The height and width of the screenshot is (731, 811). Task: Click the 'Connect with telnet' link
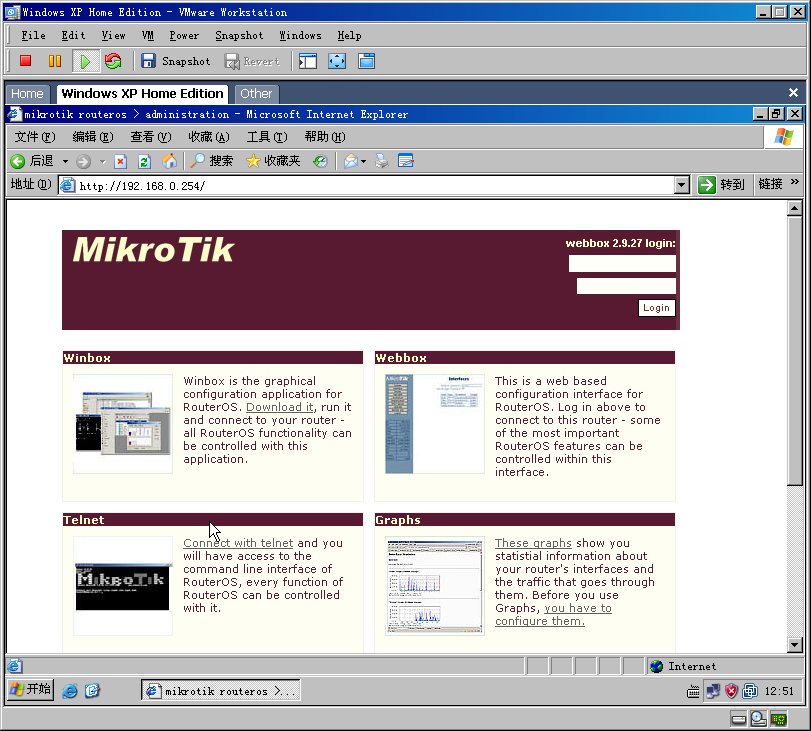click(238, 543)
